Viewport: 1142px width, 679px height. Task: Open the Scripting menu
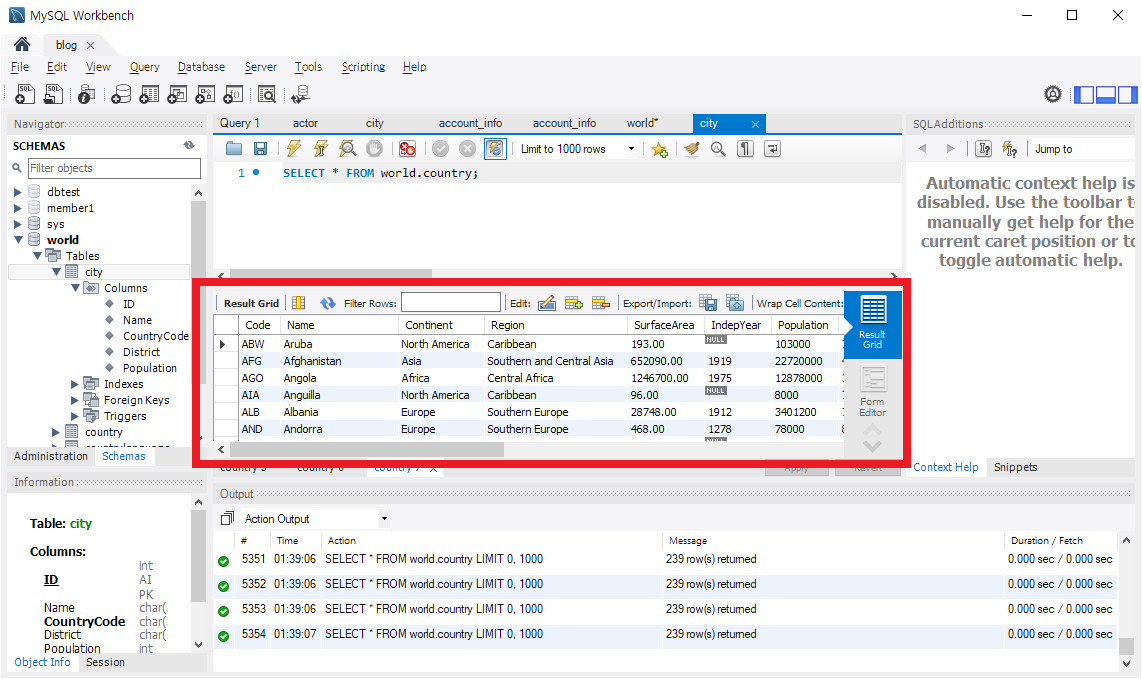click(x=363, y=67)
